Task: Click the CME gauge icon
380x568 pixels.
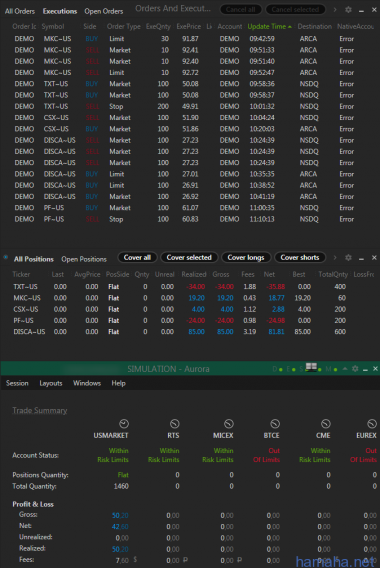Action: (326, 423)
